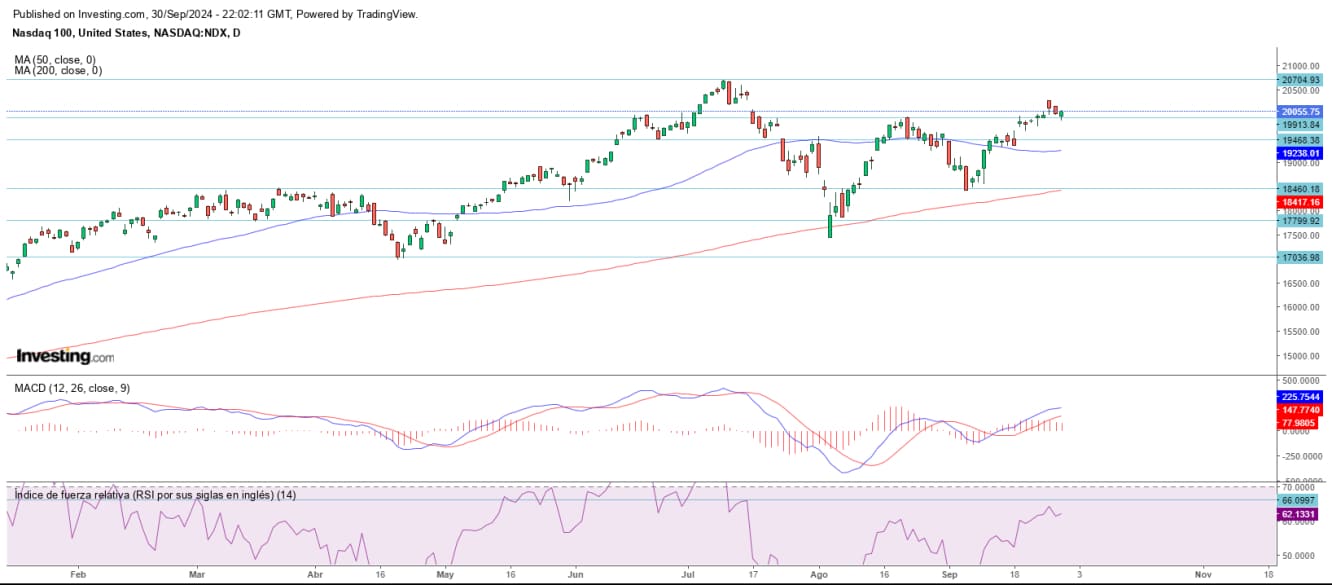Click the 15000.00 price axis tick
The height and width of the screenshot is (585, 1332).
[x=1300, y=356]
